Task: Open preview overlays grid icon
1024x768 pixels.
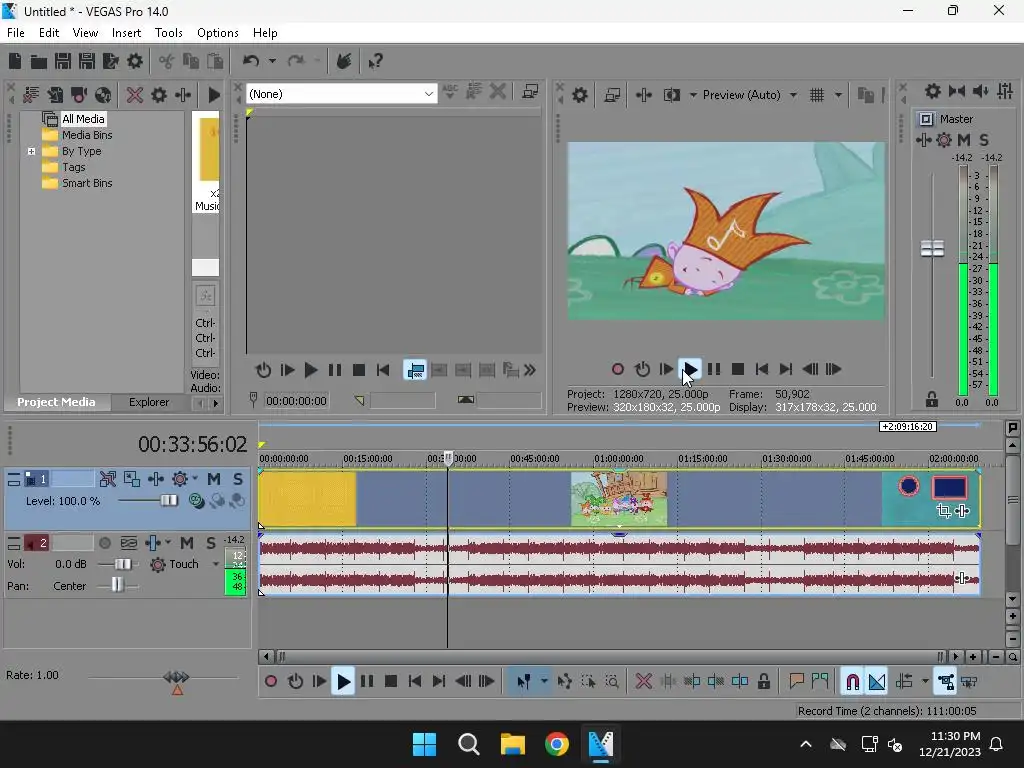Action: click(817, 95)
